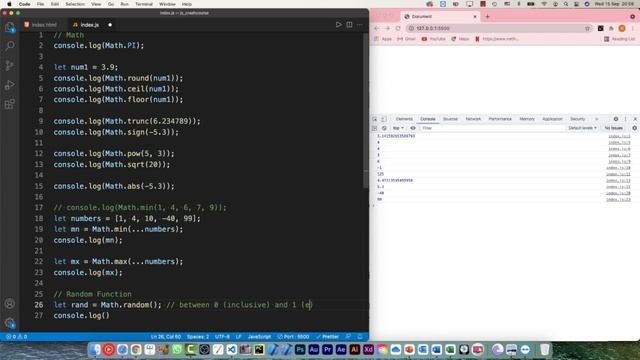
Task: Open the View menu in the menu bar
Action: pos(96,4)
